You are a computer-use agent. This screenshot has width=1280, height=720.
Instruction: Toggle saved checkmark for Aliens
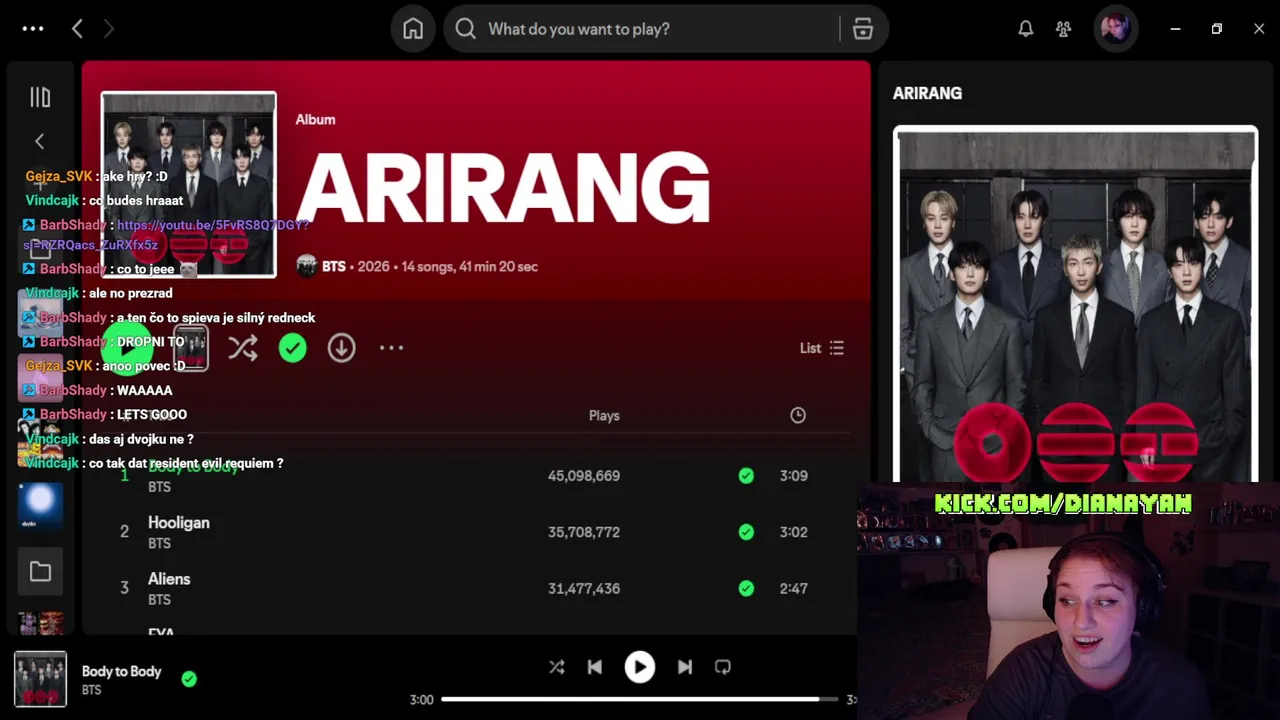(x=746, y=588)
